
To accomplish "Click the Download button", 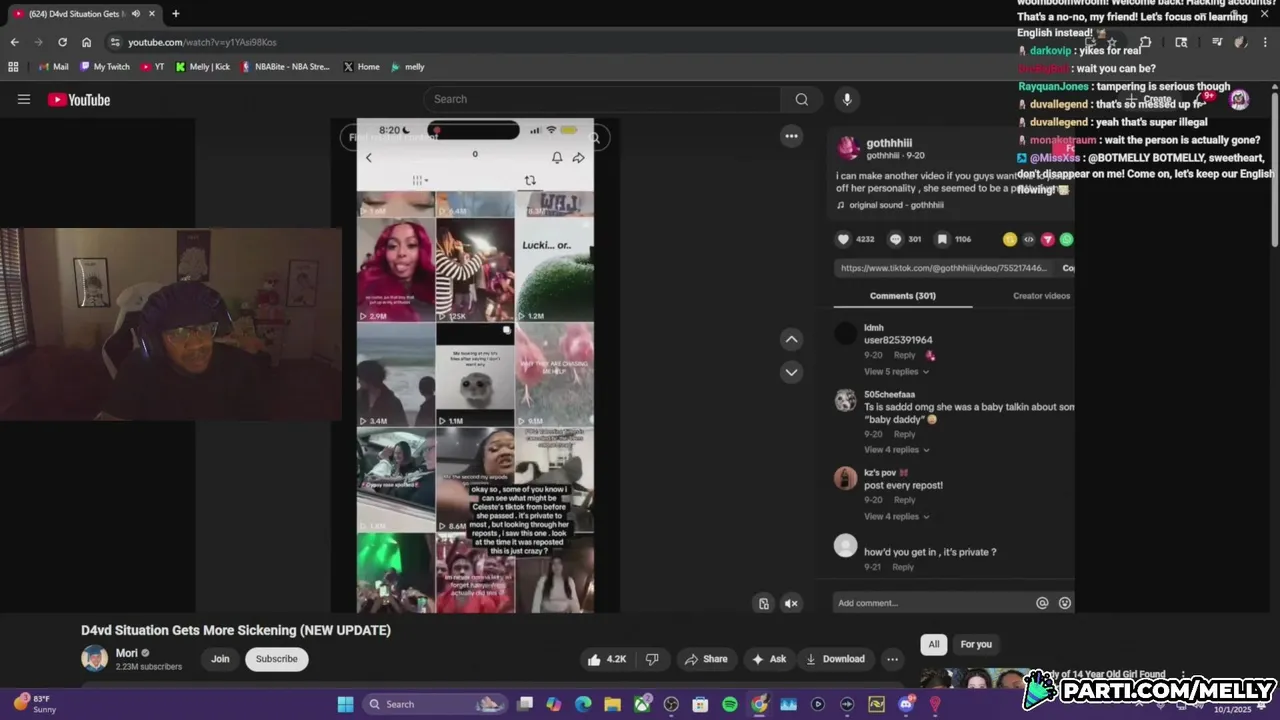I will click(x=835, y=659).
